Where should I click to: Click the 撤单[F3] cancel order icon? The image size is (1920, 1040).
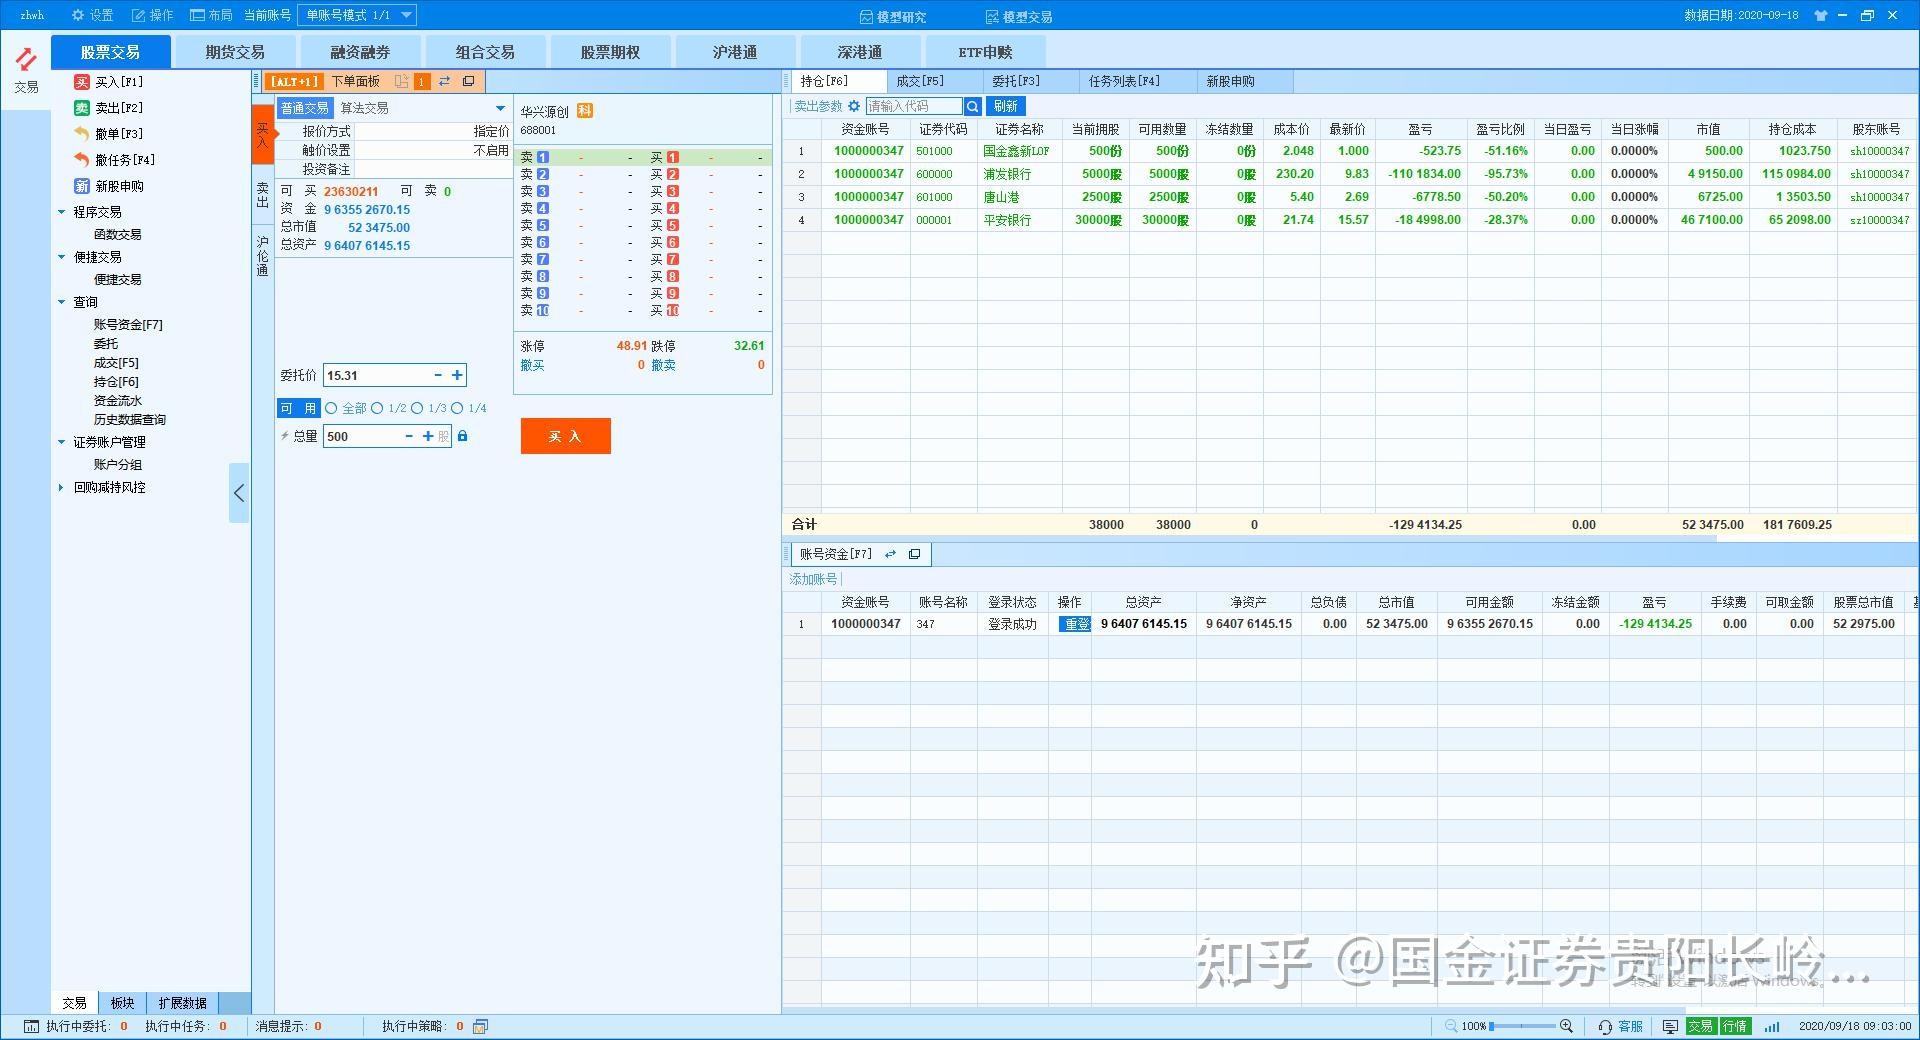pyautogui.click(x=83, y=133)
